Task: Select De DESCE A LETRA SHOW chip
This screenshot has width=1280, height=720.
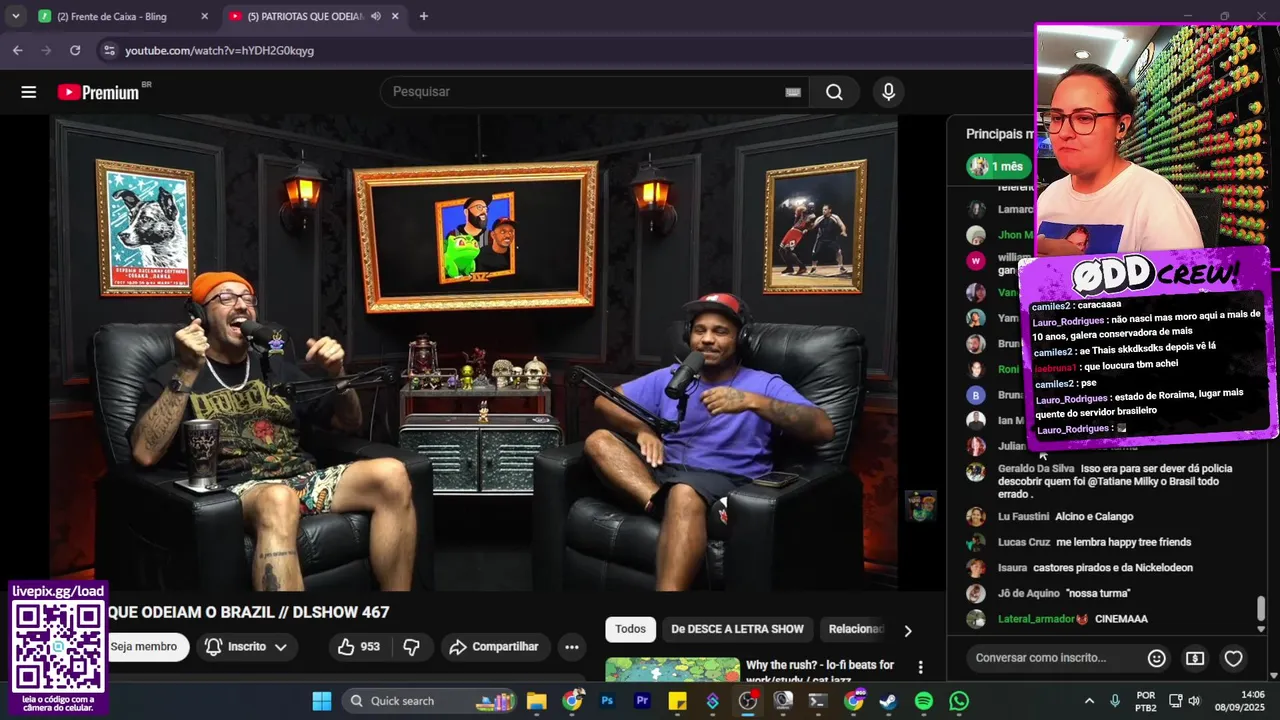Action: (737, 629)
